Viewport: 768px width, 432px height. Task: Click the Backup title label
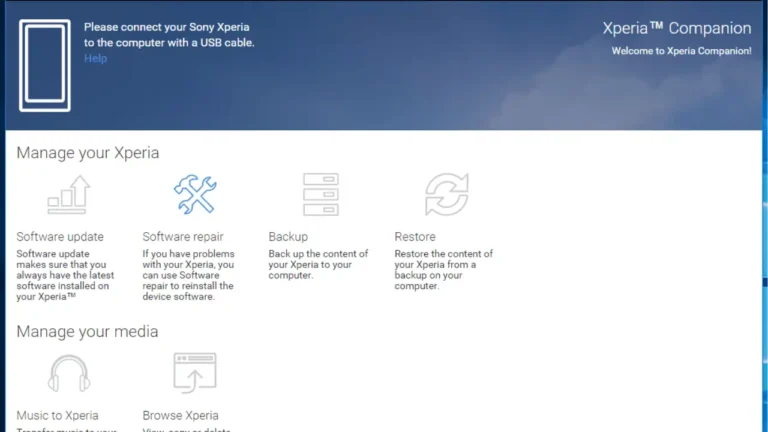pos(288,237)
